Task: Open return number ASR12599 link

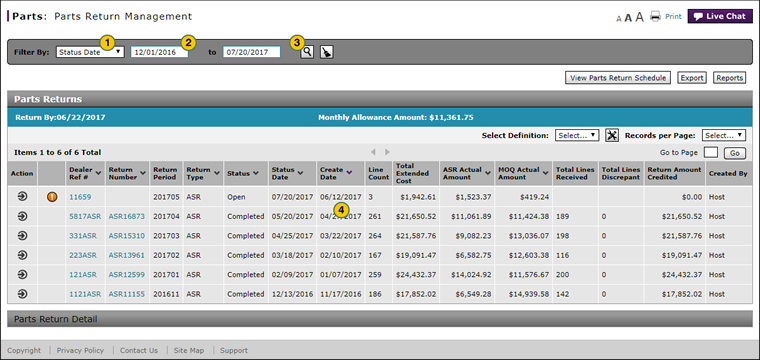Action: (x=127, y=275)
